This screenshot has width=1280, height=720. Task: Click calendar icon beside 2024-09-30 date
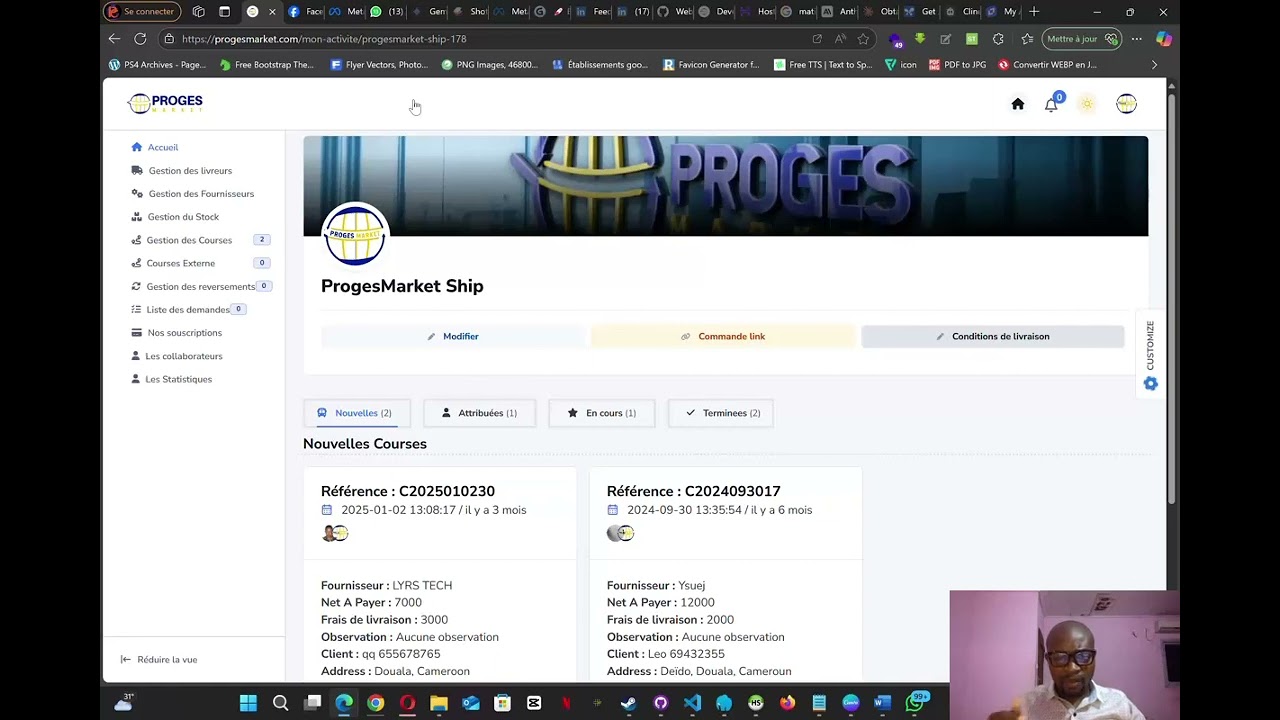click(613, 510)
